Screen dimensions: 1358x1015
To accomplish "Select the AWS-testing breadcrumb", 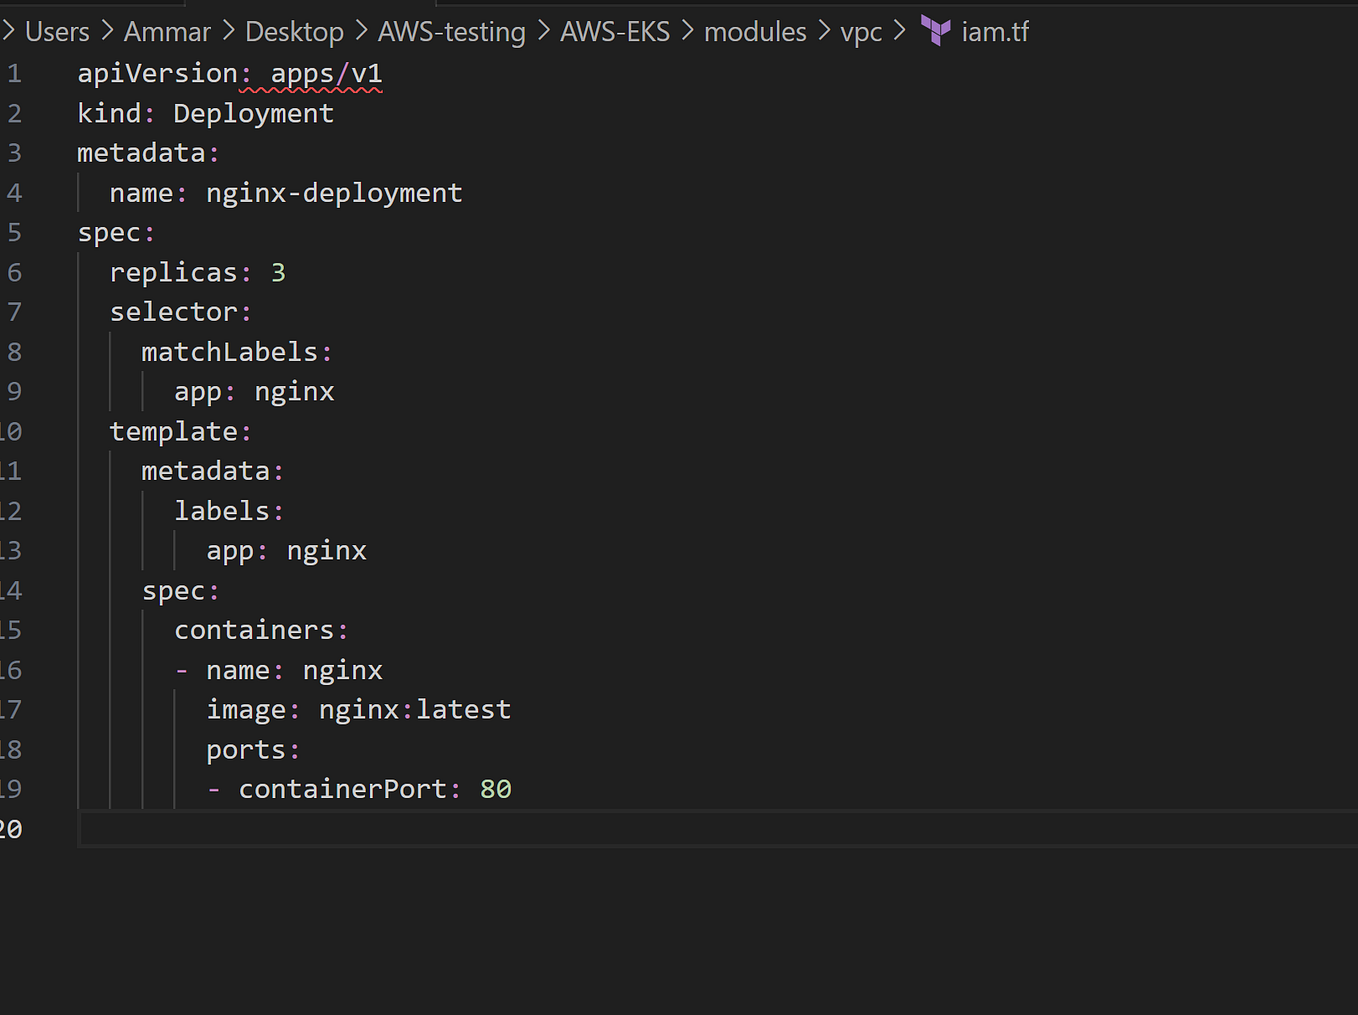I will click(451, 31).
